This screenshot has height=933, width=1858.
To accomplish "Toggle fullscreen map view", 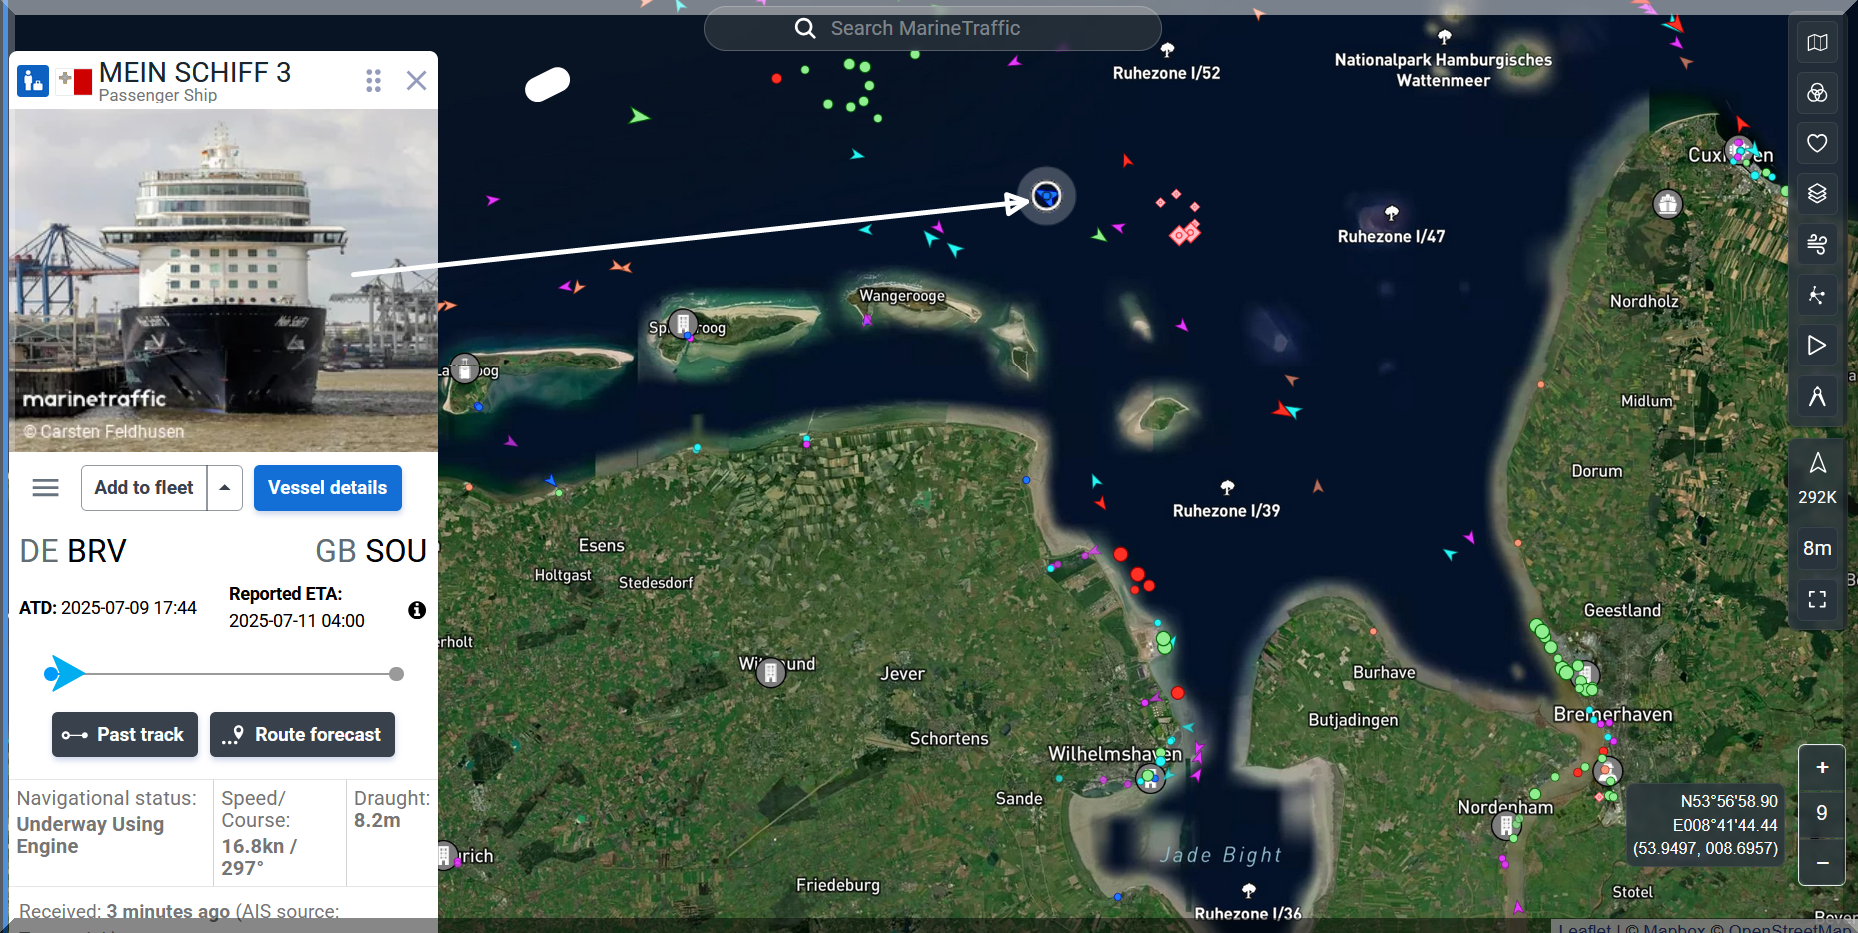I will coord(1817,599).
